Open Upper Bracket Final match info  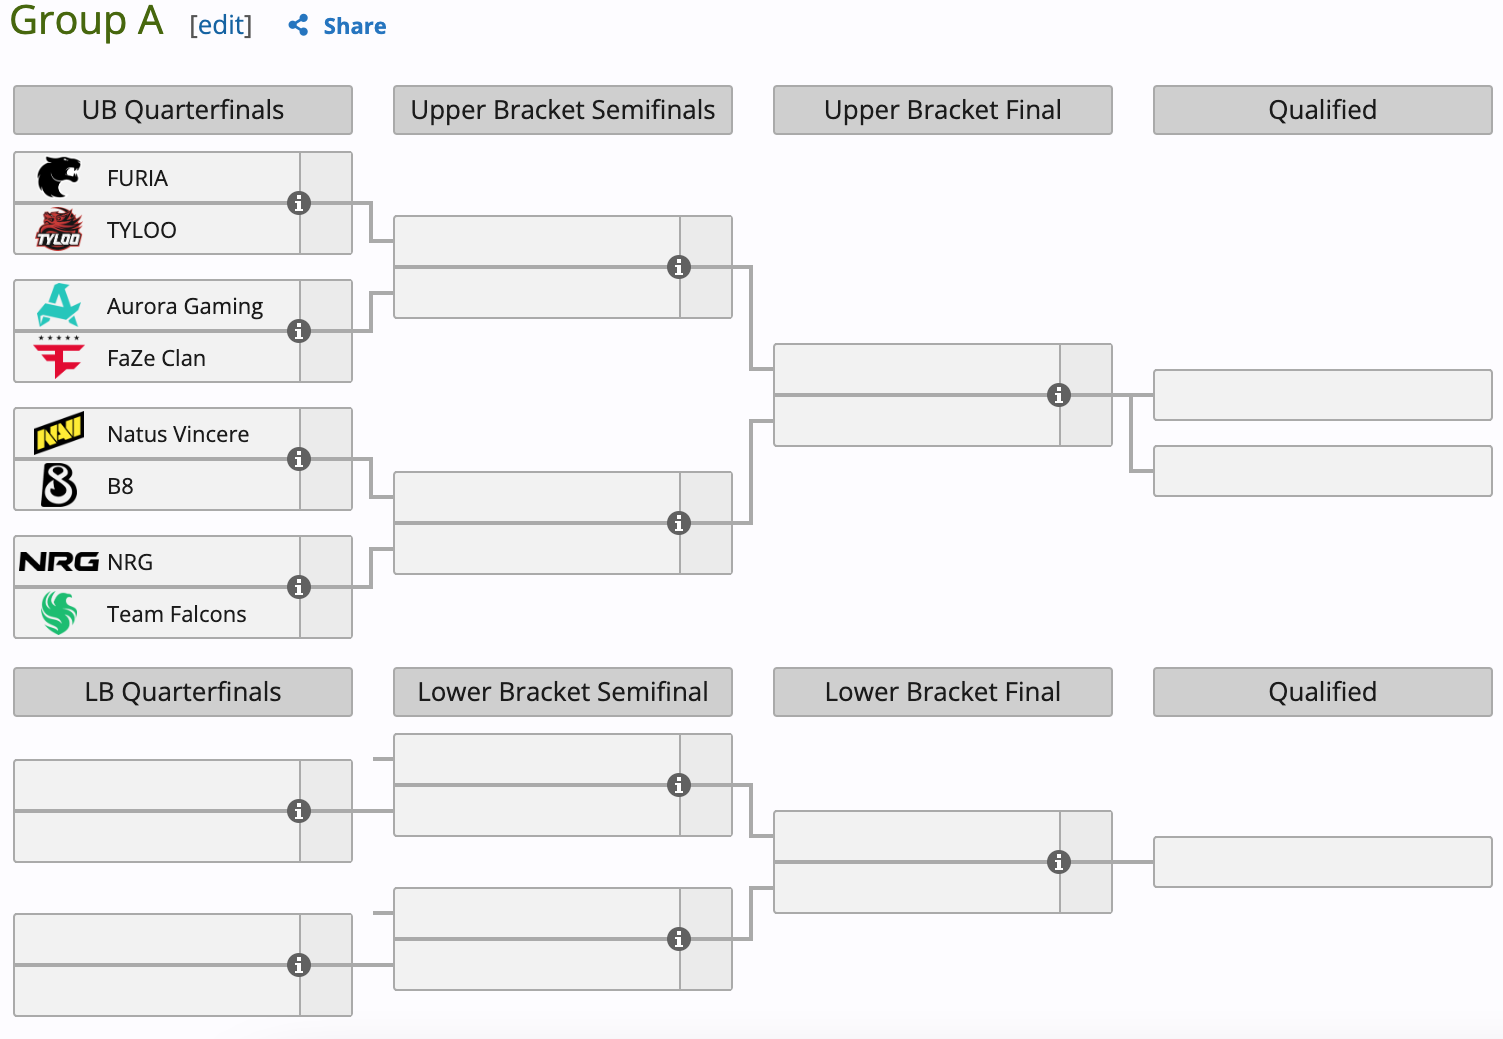click(x=1059, y=395)
